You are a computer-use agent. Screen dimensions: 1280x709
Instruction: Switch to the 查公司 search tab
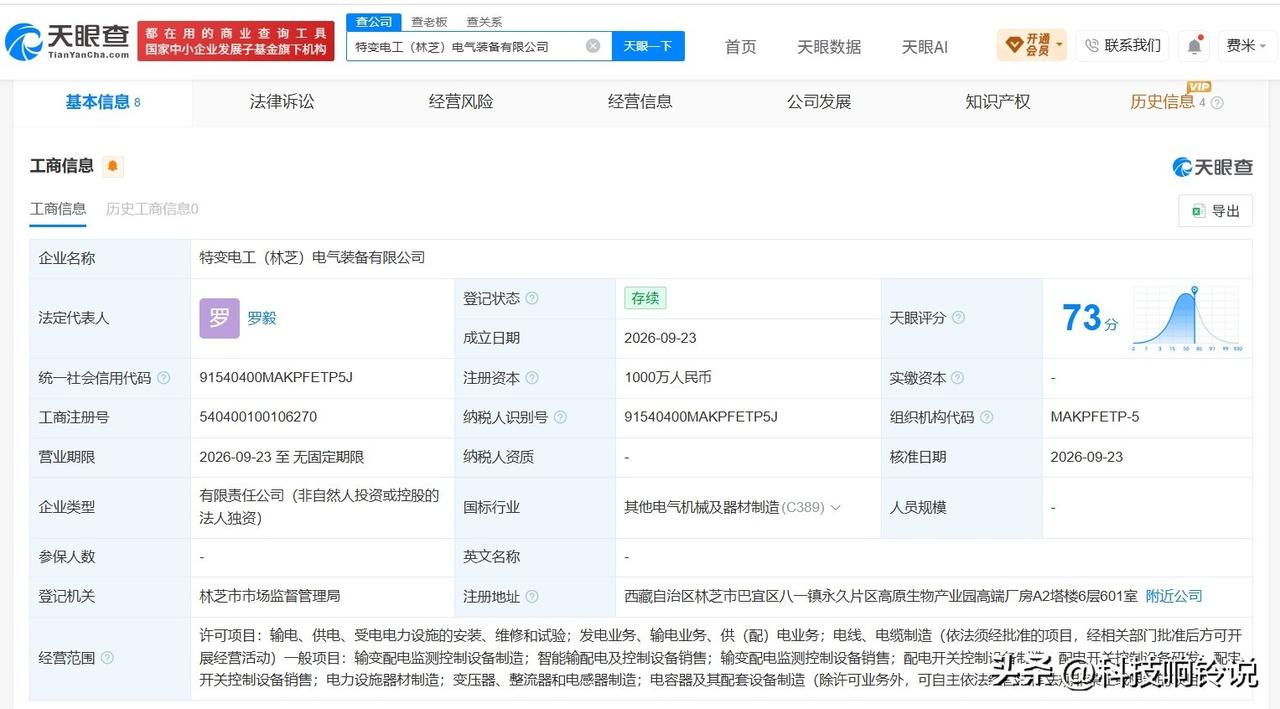[374, 21]
